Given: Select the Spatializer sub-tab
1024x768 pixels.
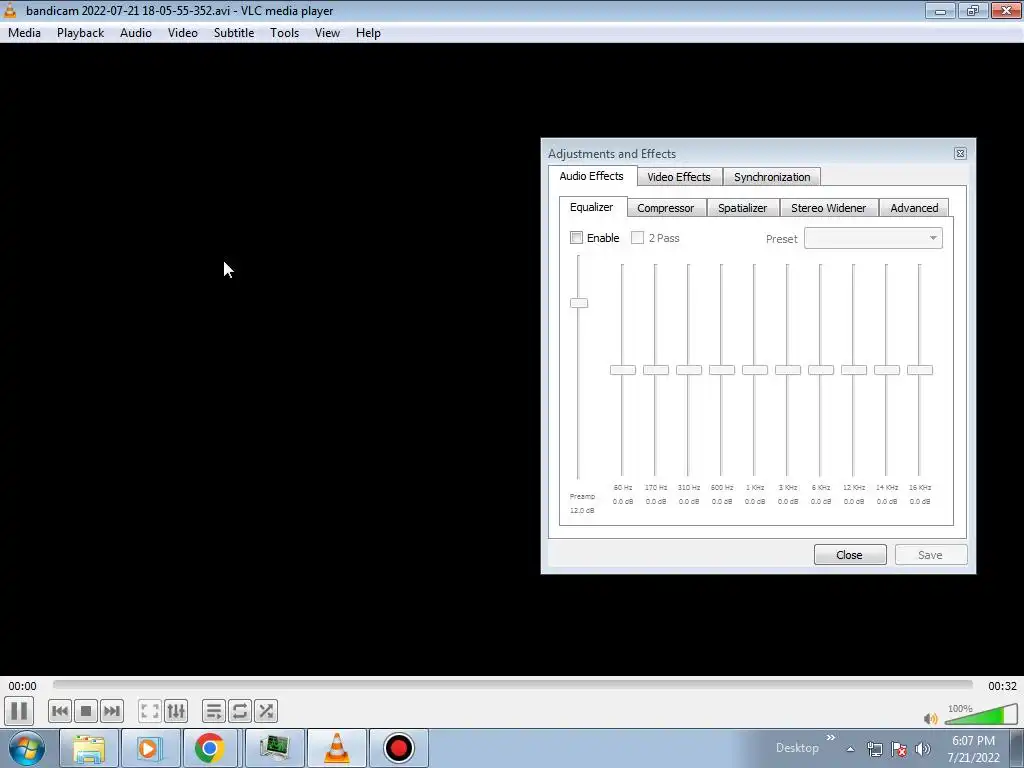Looking at the screenshot, I should 743,208.
